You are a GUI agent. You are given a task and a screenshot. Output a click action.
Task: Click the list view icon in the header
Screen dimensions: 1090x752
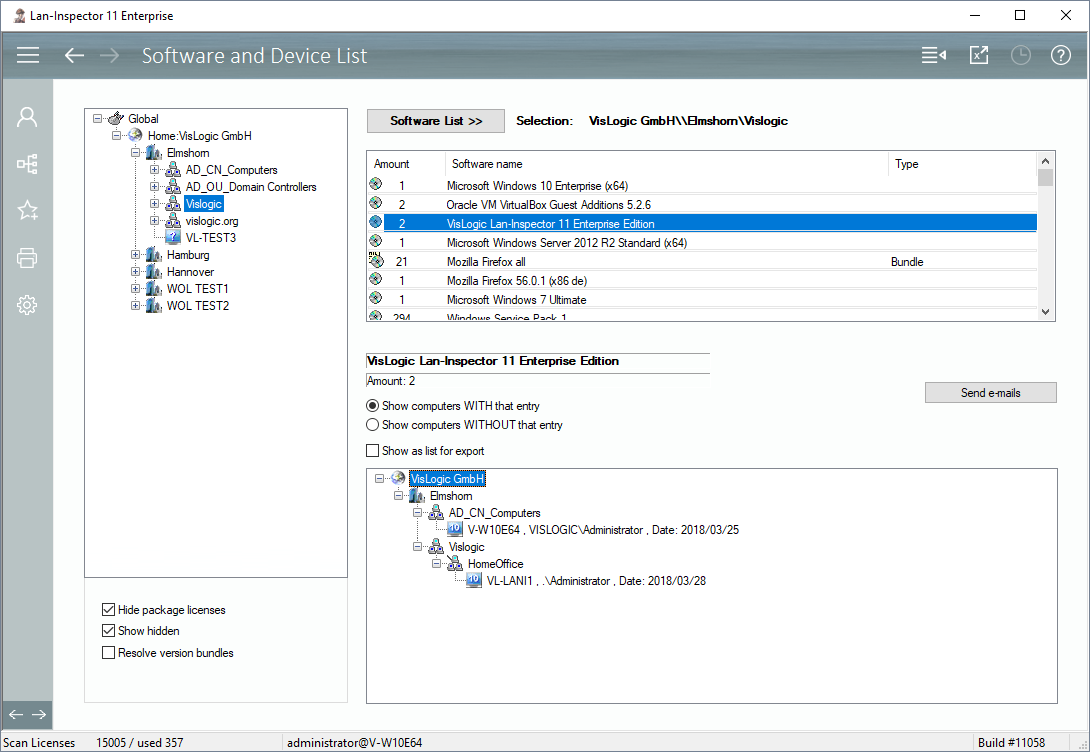(933, 55)
